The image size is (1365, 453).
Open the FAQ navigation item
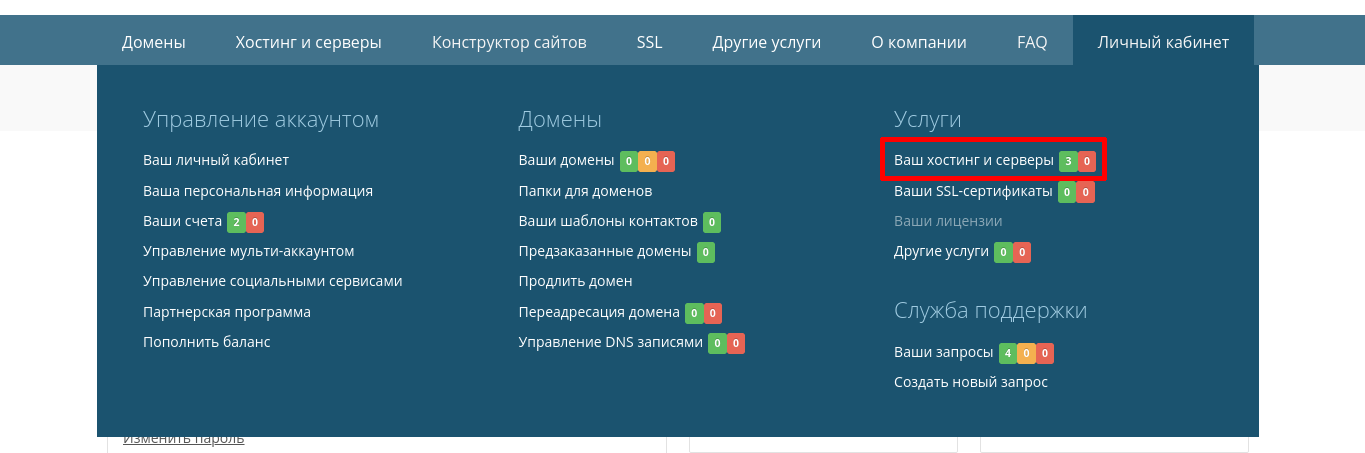click(1031, 42)
